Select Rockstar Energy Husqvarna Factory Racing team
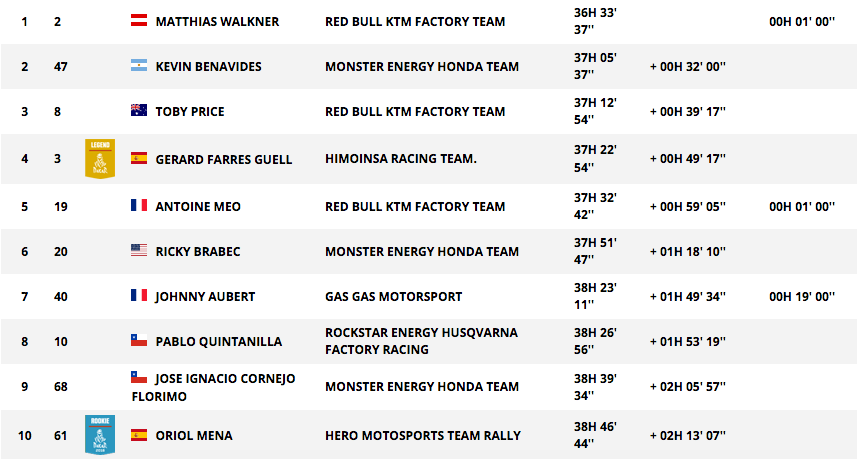 tap(421, 341)
